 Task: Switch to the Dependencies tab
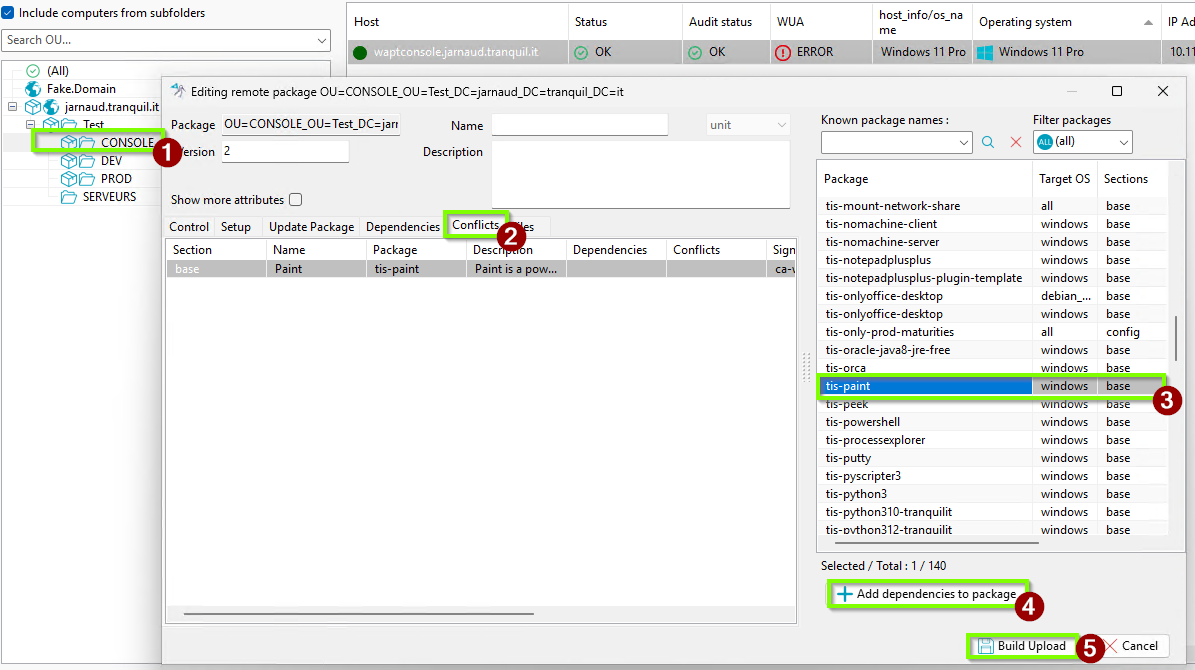point(402,226)
